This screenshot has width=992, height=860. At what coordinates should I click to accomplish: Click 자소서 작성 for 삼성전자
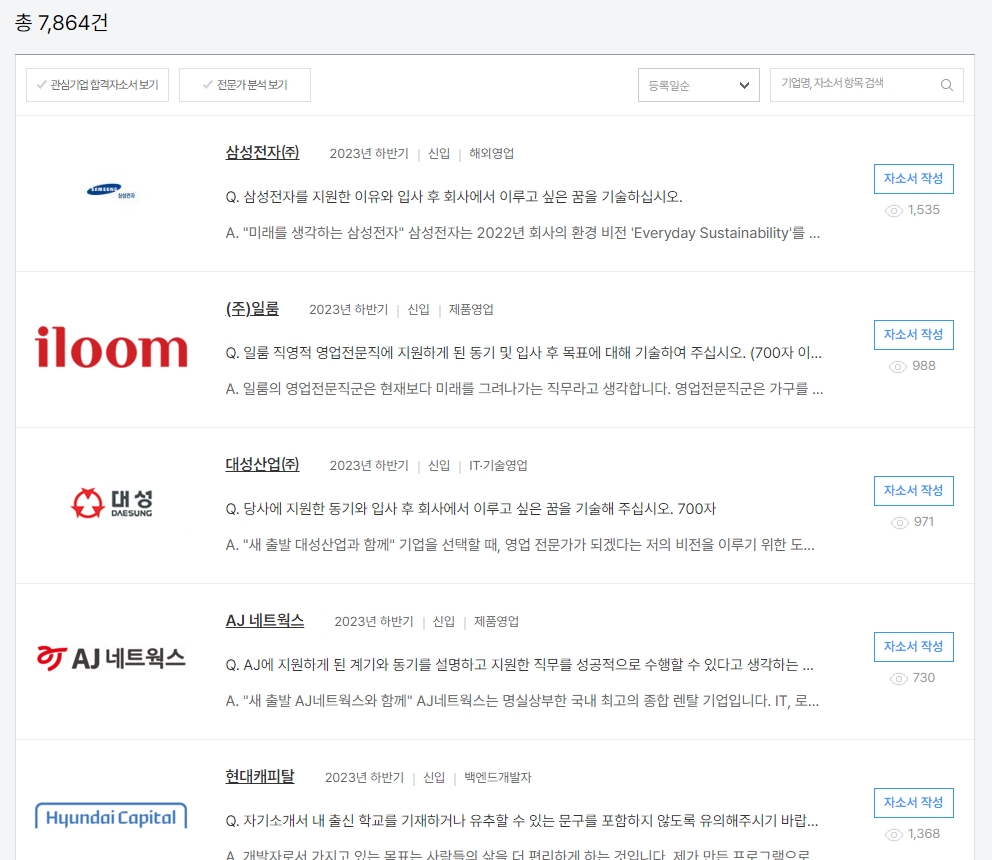pos(914,178)
